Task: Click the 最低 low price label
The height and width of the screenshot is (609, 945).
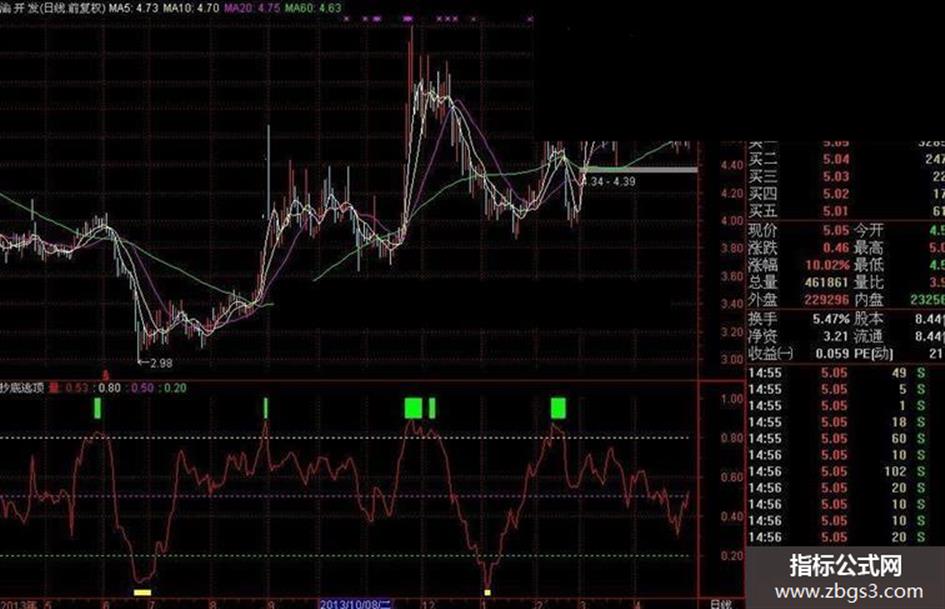Action: (868, 265)
